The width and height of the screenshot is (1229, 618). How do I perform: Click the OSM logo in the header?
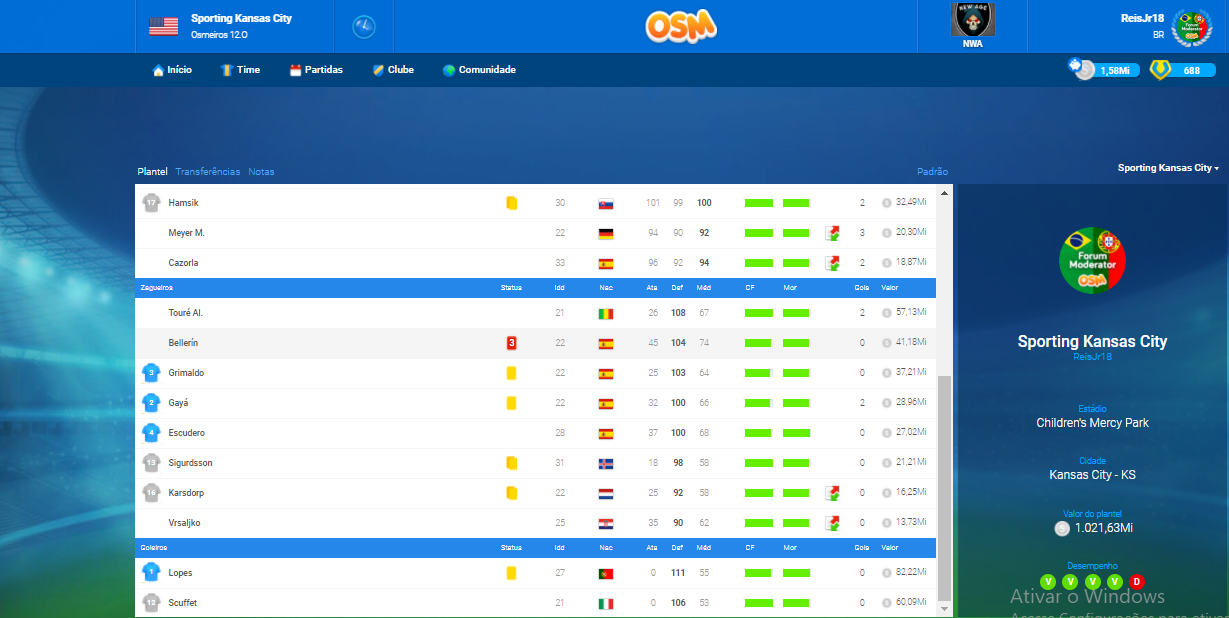681,26
